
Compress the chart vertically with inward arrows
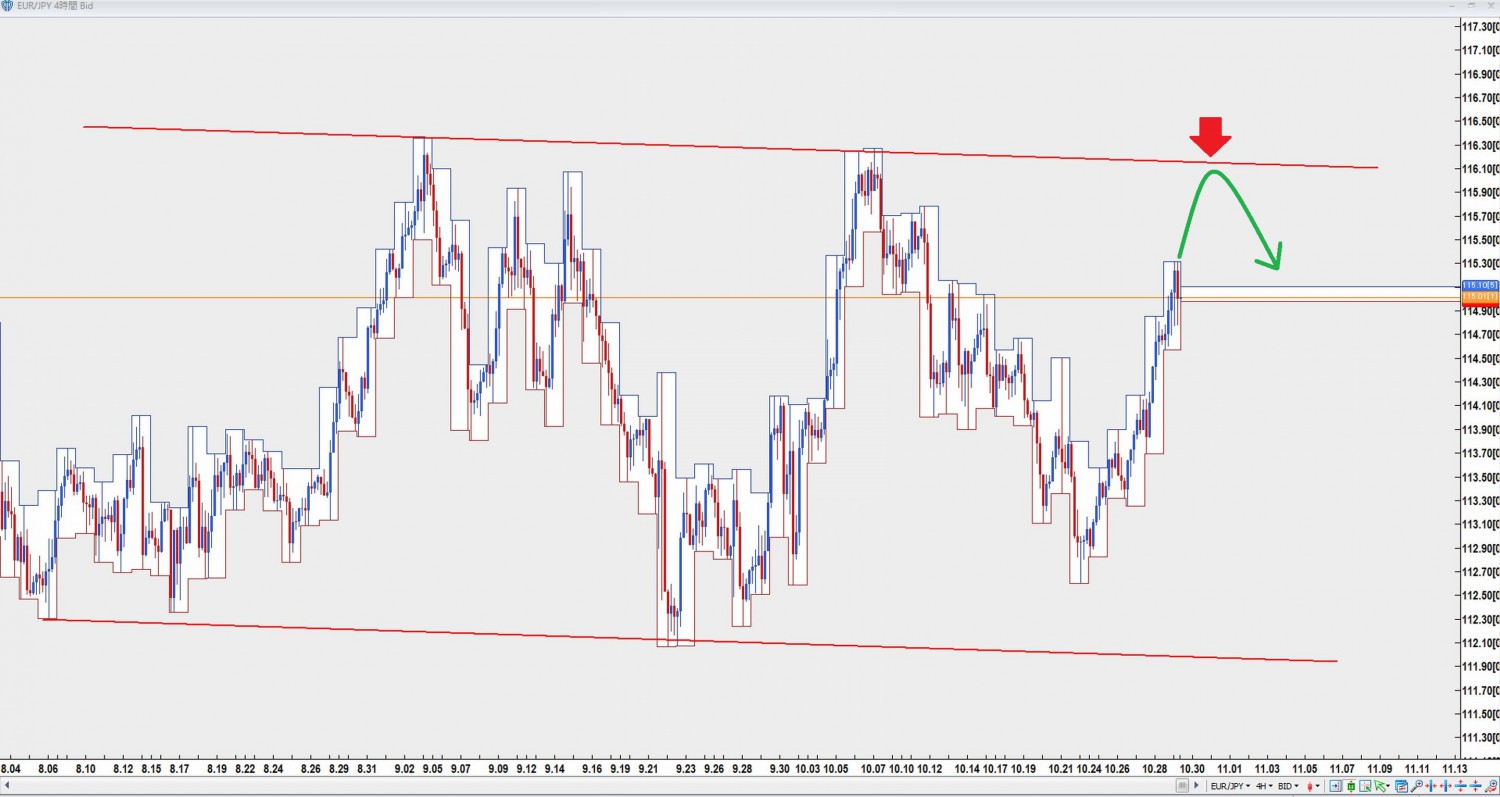(1475, 786)
